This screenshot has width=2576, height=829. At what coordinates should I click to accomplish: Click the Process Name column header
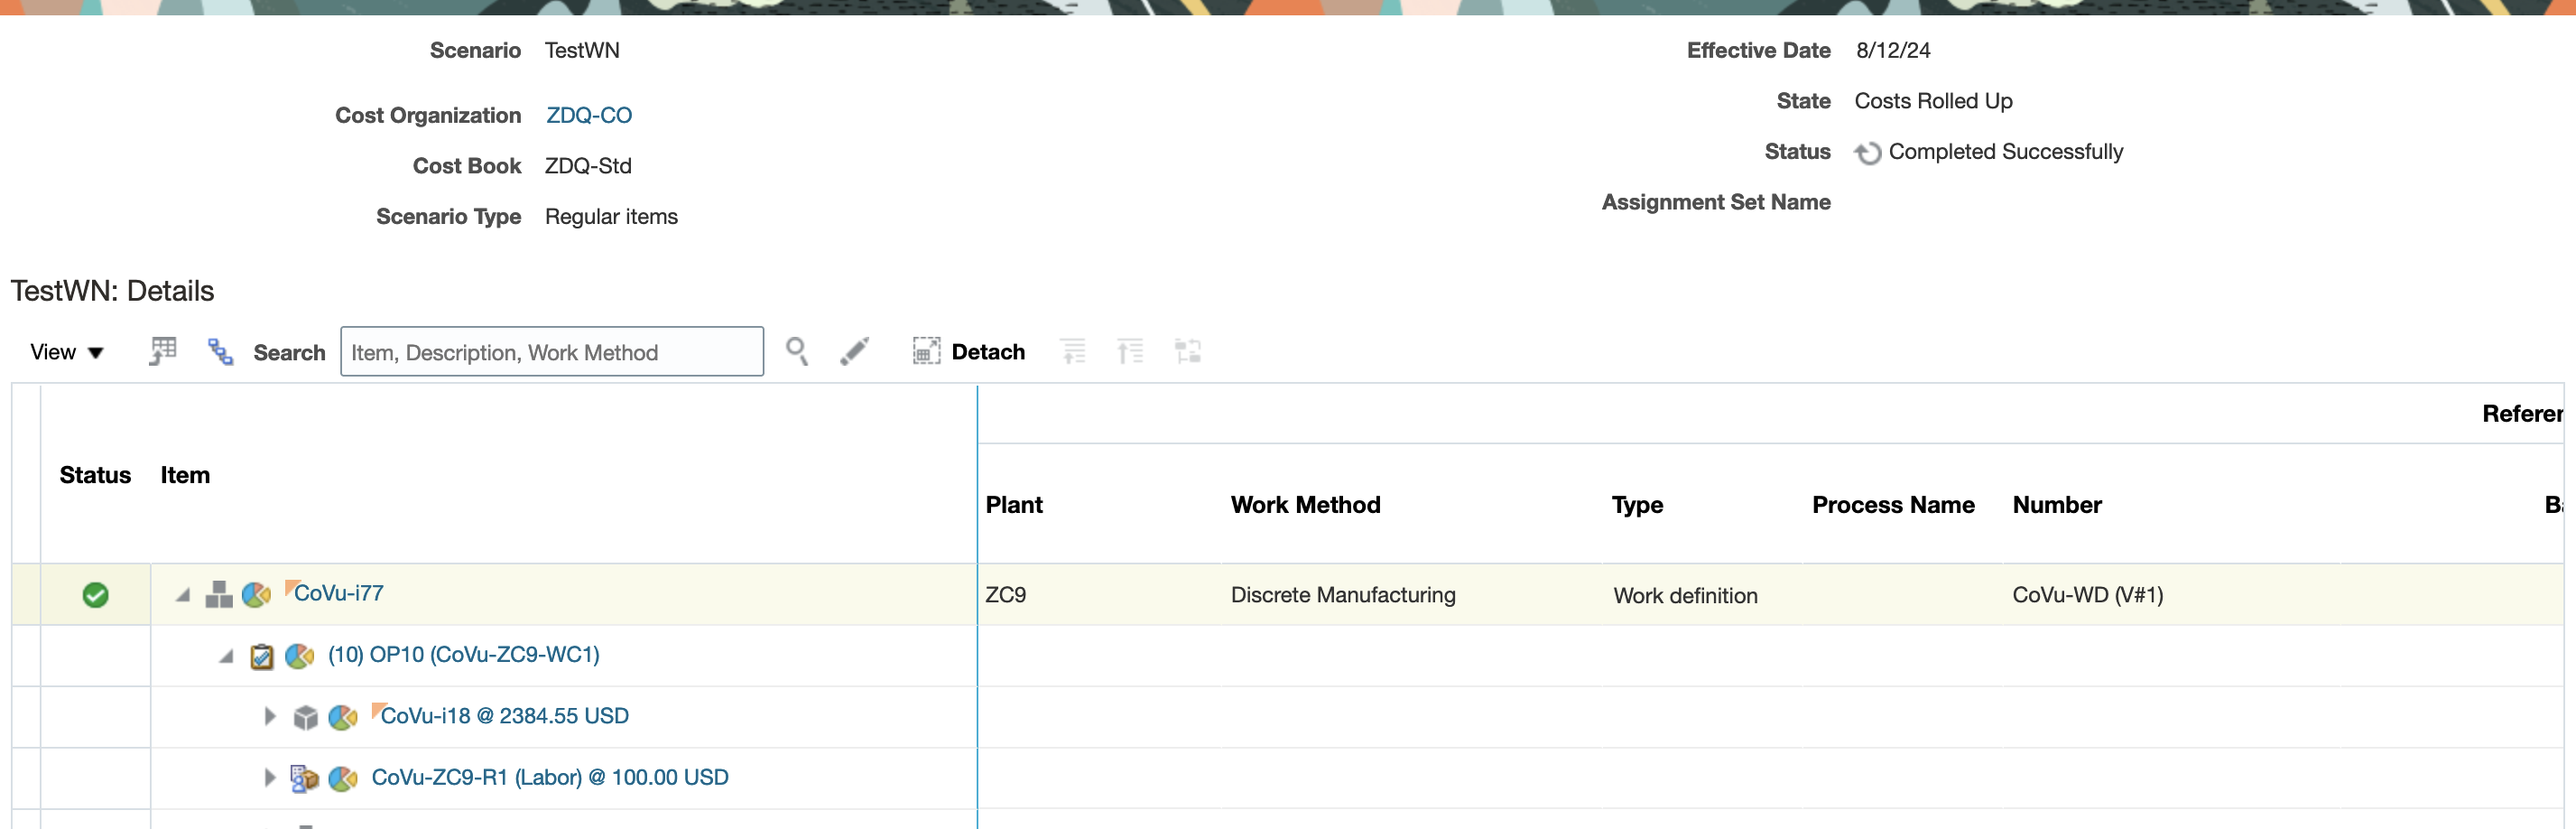[1893, 505]
